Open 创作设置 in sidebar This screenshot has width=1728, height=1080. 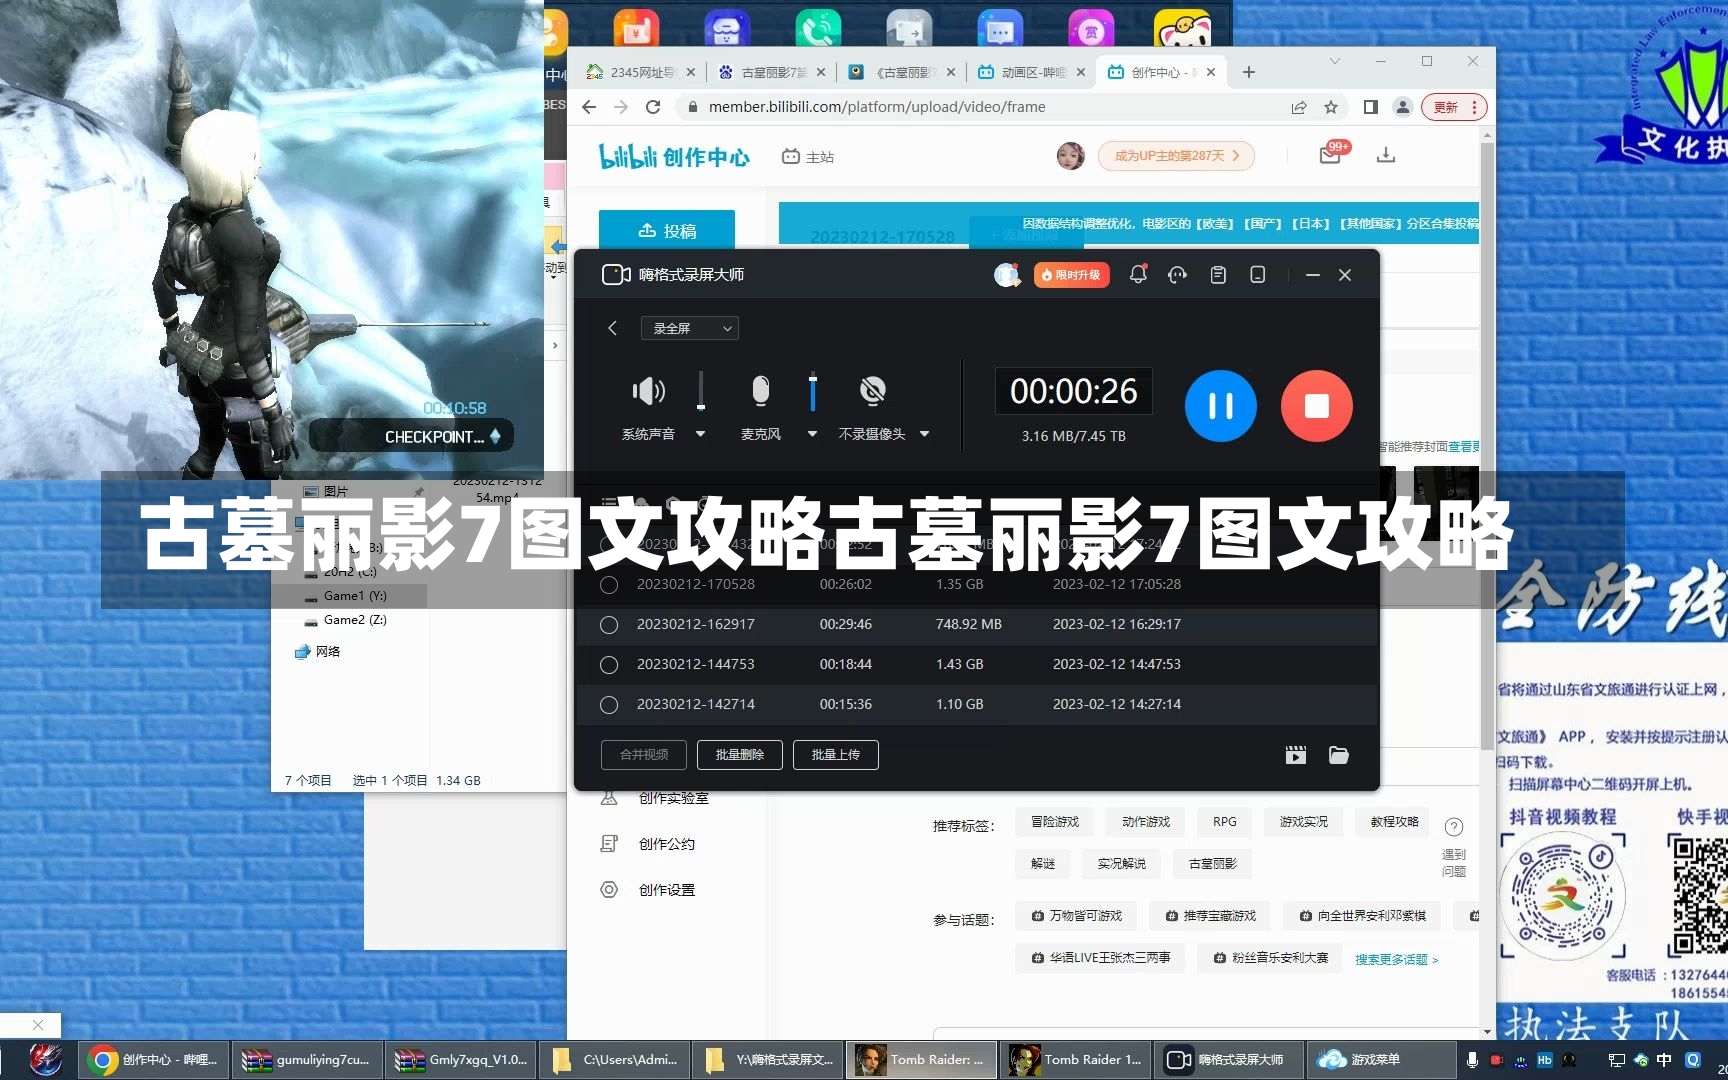point(667,890)
